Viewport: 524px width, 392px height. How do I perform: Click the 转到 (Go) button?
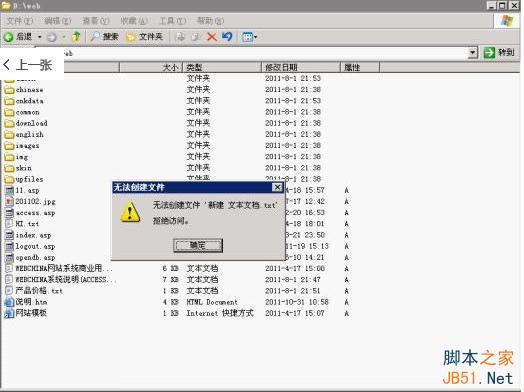499,52
